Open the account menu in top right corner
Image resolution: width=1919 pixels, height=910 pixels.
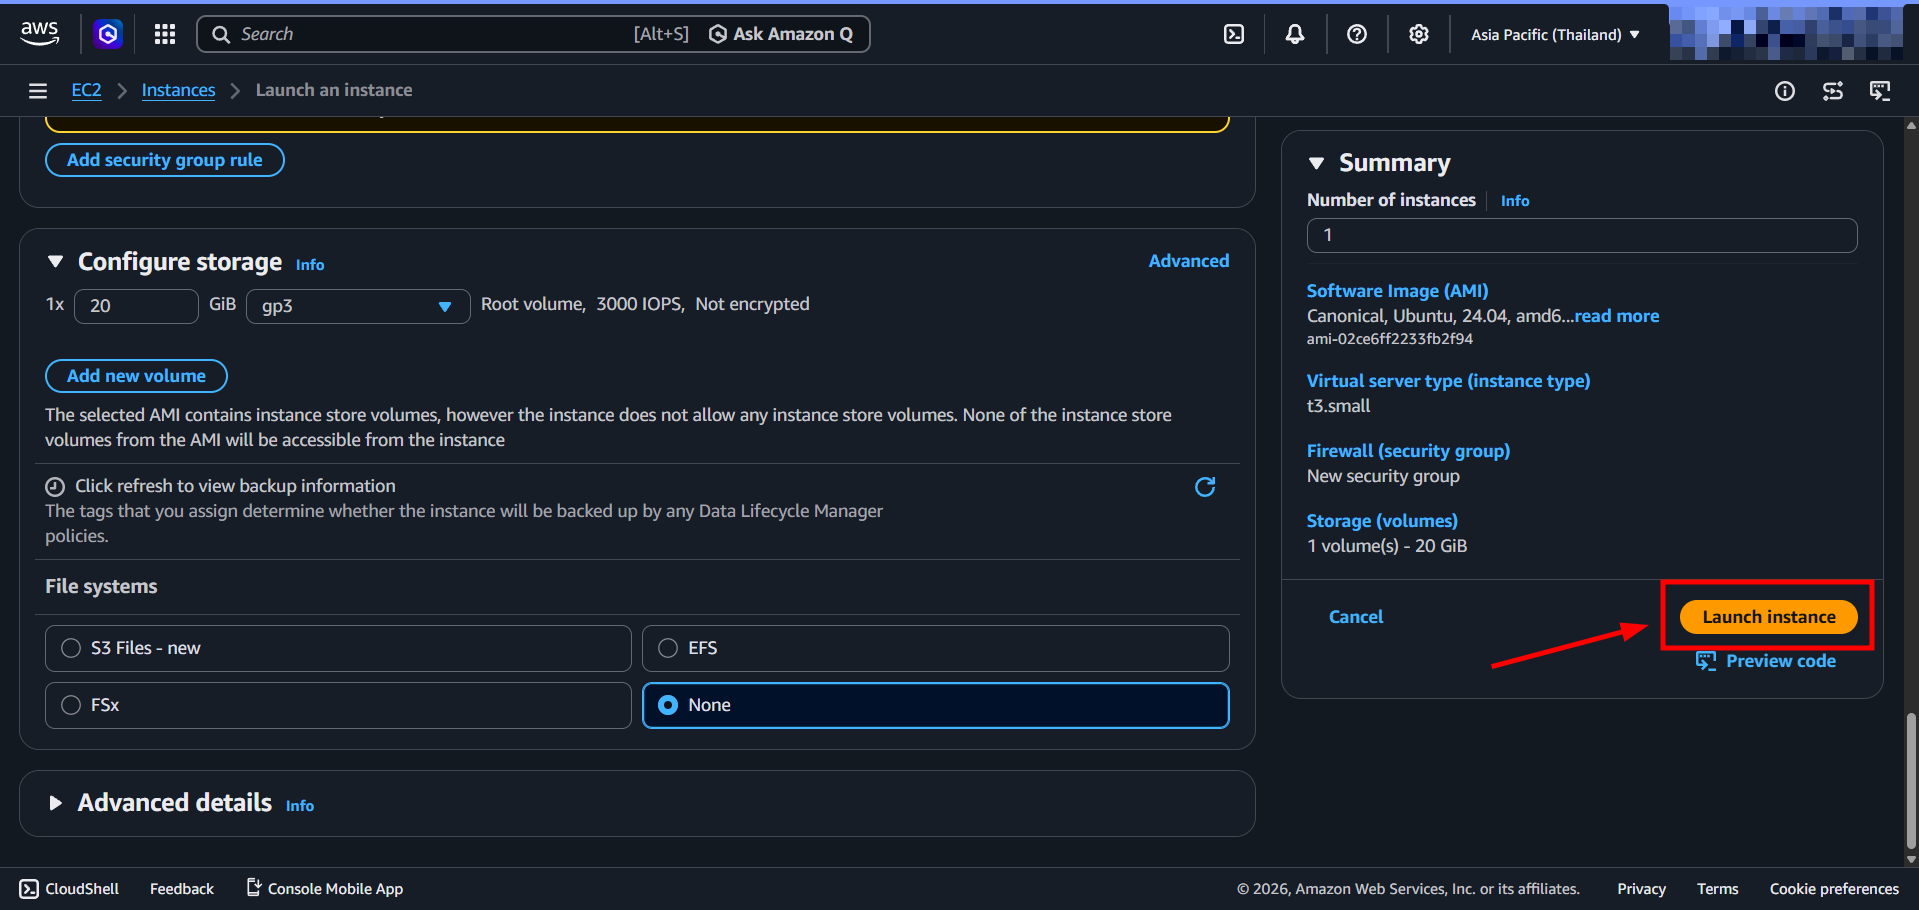[1786, 32]
